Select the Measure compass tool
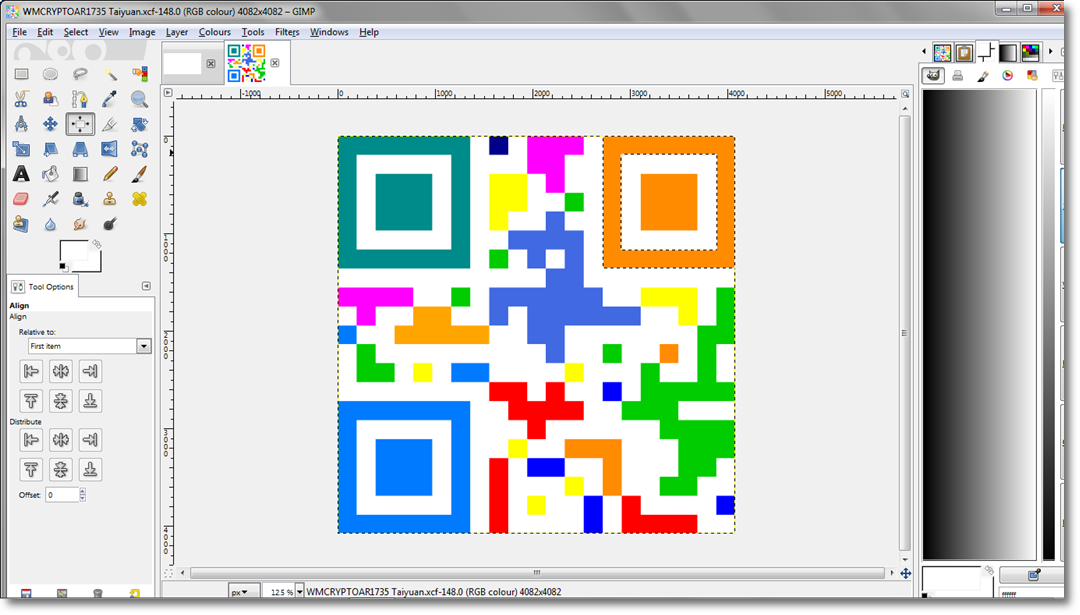 21,124
